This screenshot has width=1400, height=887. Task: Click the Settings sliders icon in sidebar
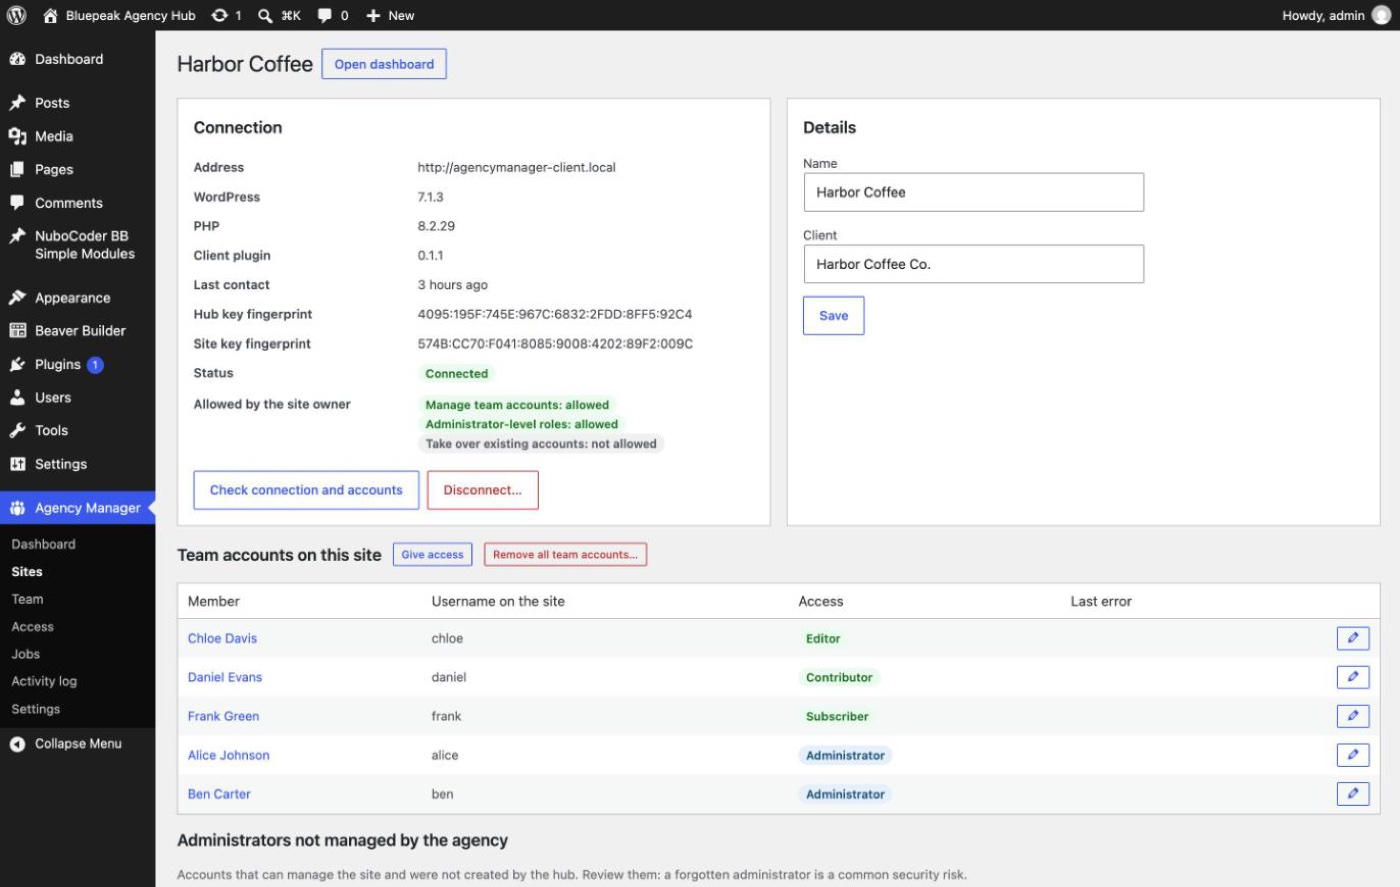click(x=17, y=464)
